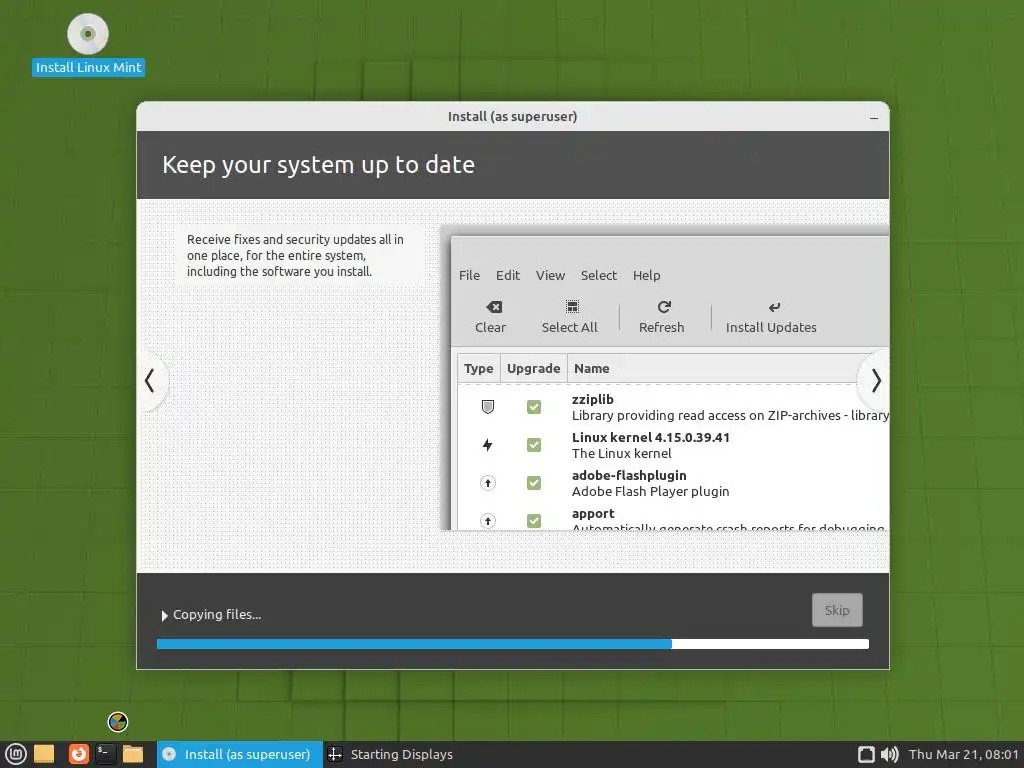Click The Linux kernel description text
The height and width of the screenshot is (768, 1024).
tap(621, 453)
